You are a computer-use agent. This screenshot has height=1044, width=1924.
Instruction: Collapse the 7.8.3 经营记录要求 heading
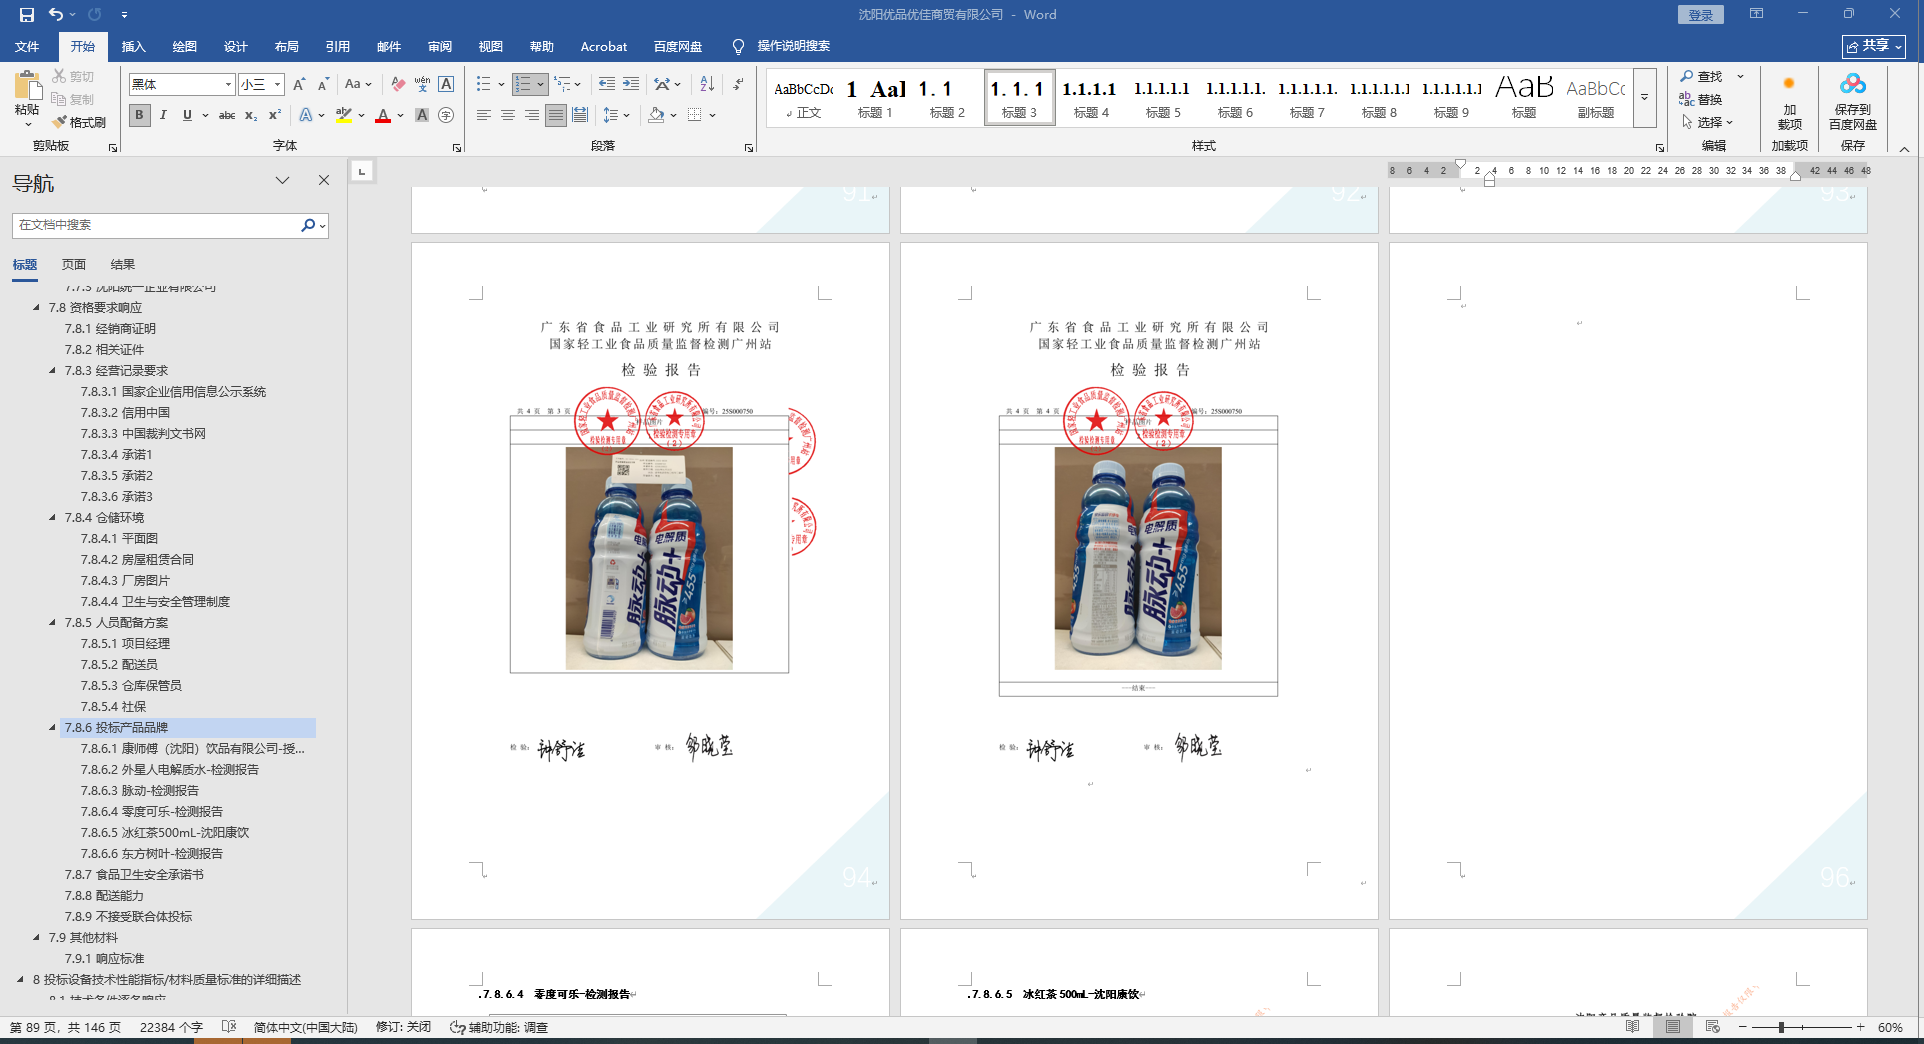pos(53,371)
